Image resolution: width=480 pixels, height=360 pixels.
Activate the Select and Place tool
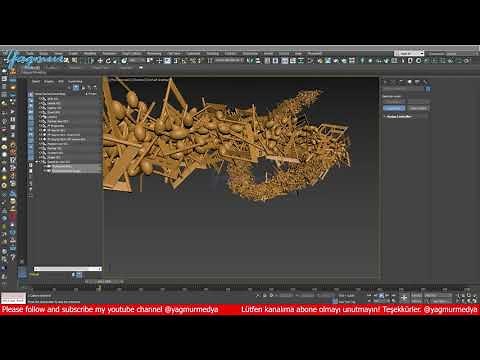coord(124,61)
